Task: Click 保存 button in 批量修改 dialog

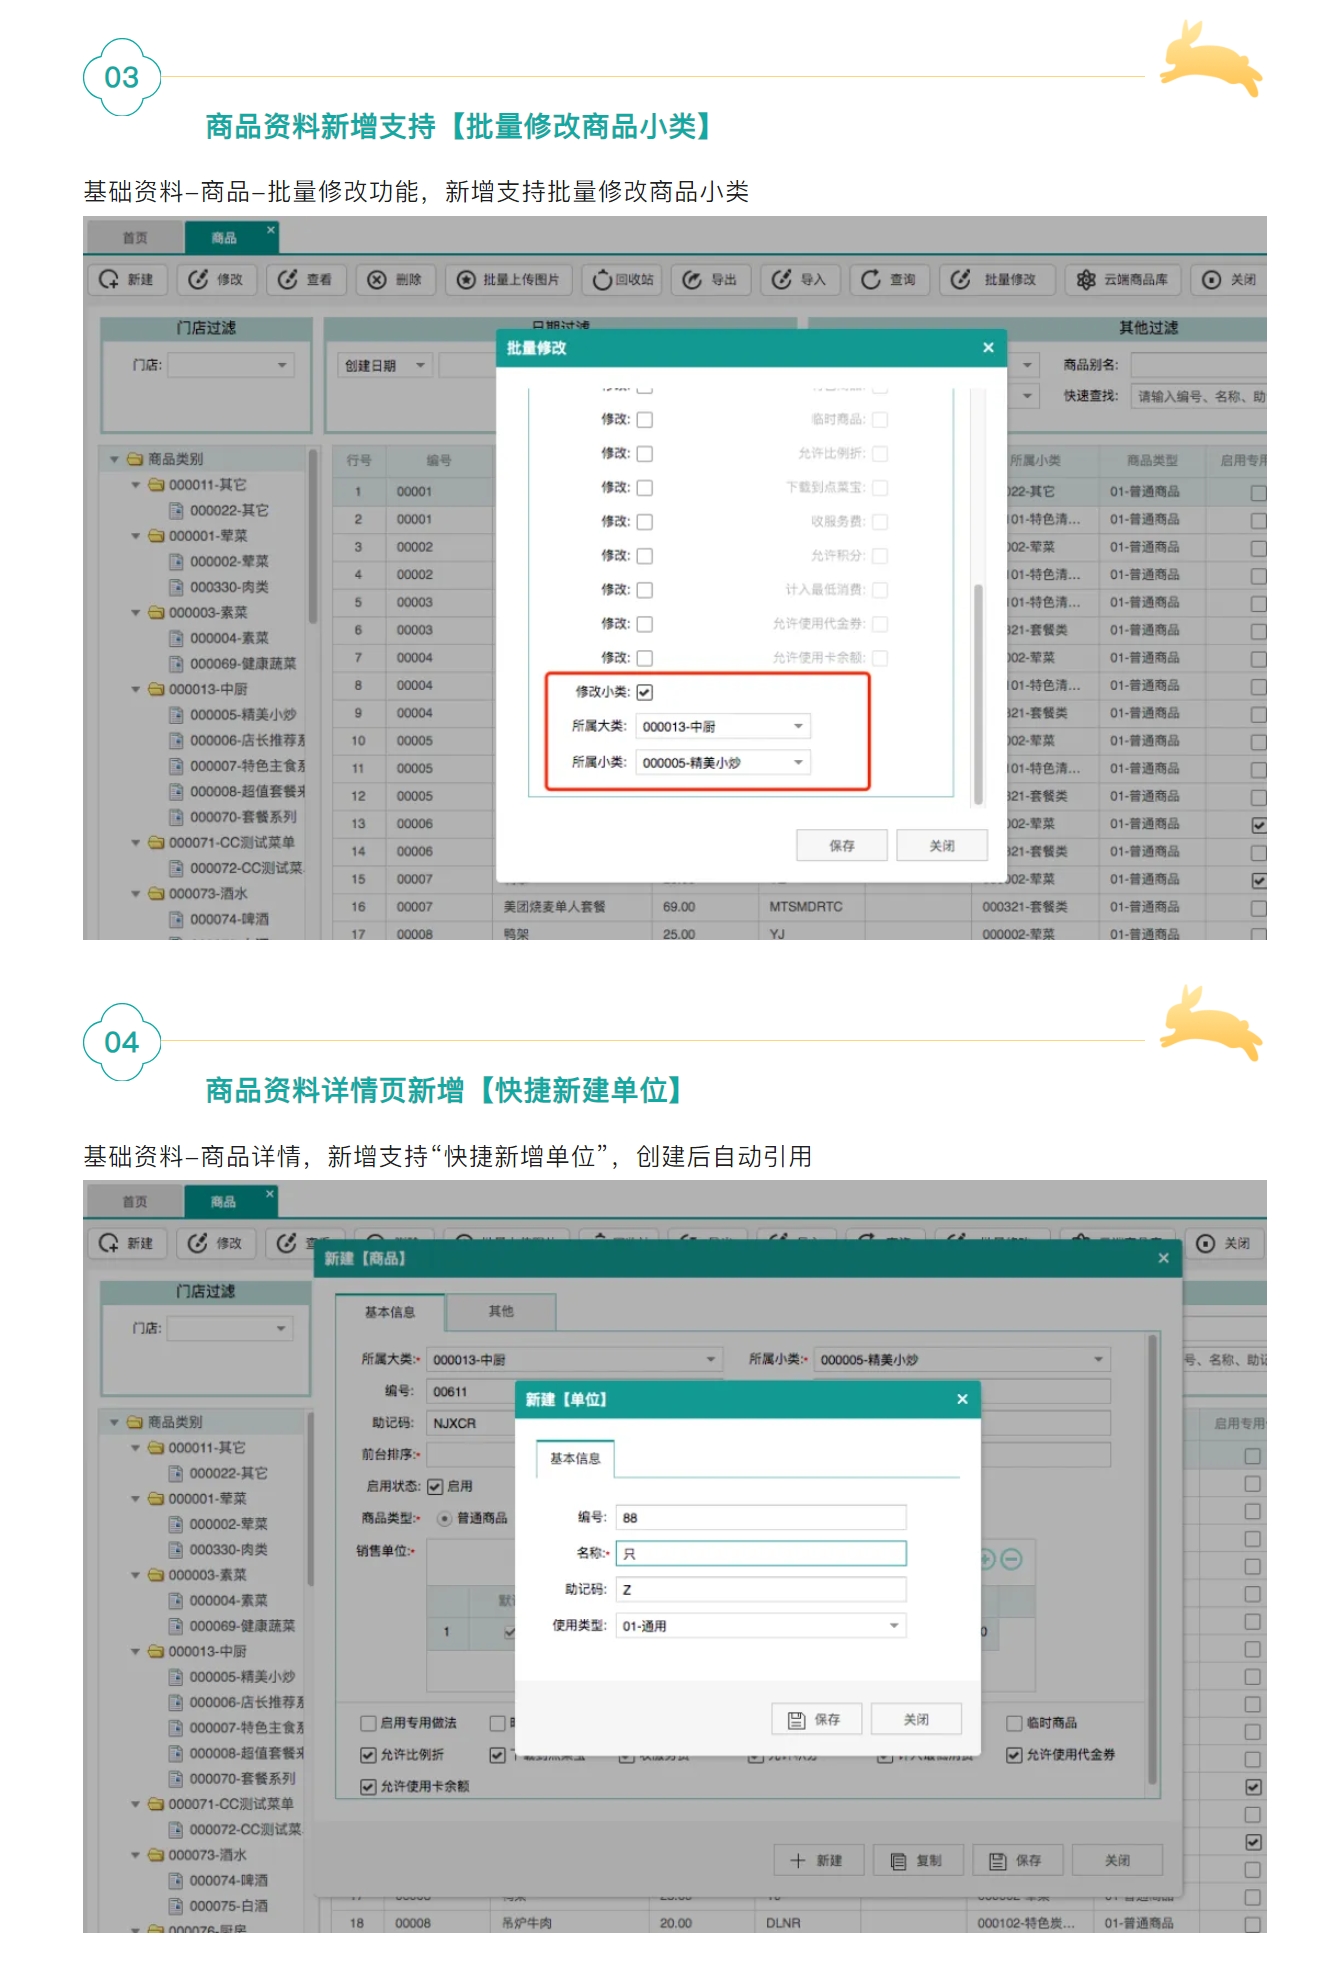Action: tap(842, 845)
